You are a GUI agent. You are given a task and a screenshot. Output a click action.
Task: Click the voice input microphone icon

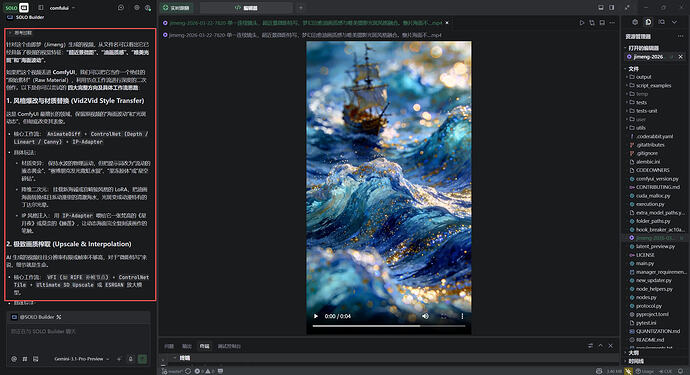point(131,359)
